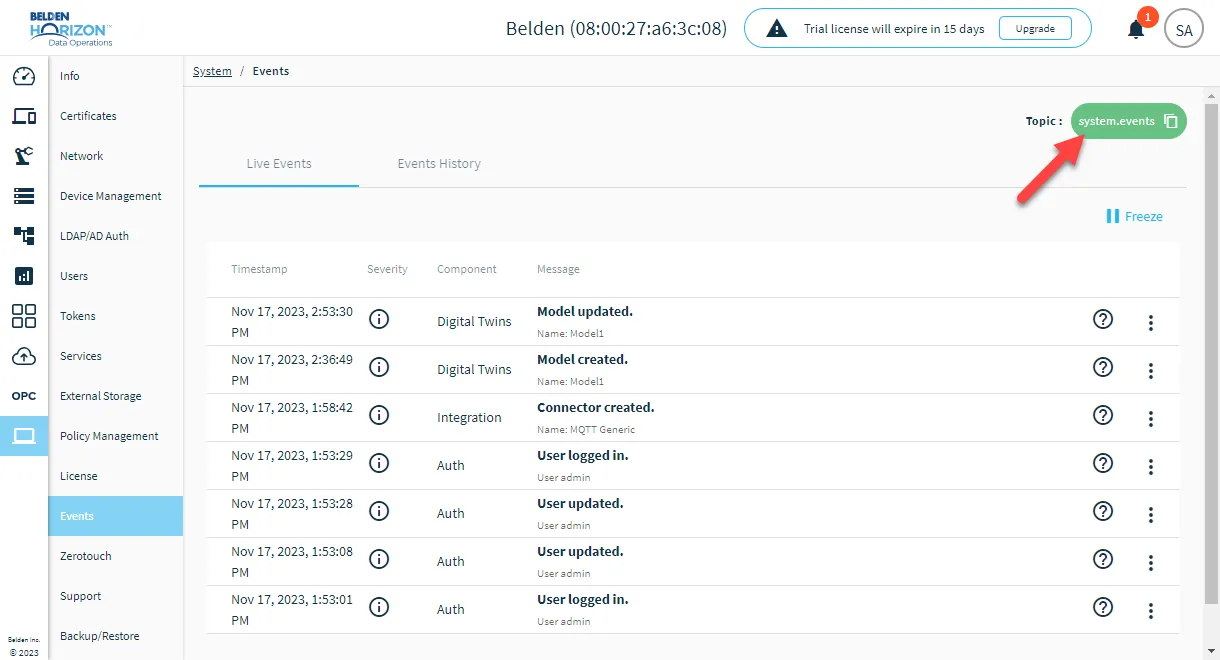This screenshot has height=660, width=1220.
Task: Follow the System breadcrumb link
Action: [x=212, y=71]
